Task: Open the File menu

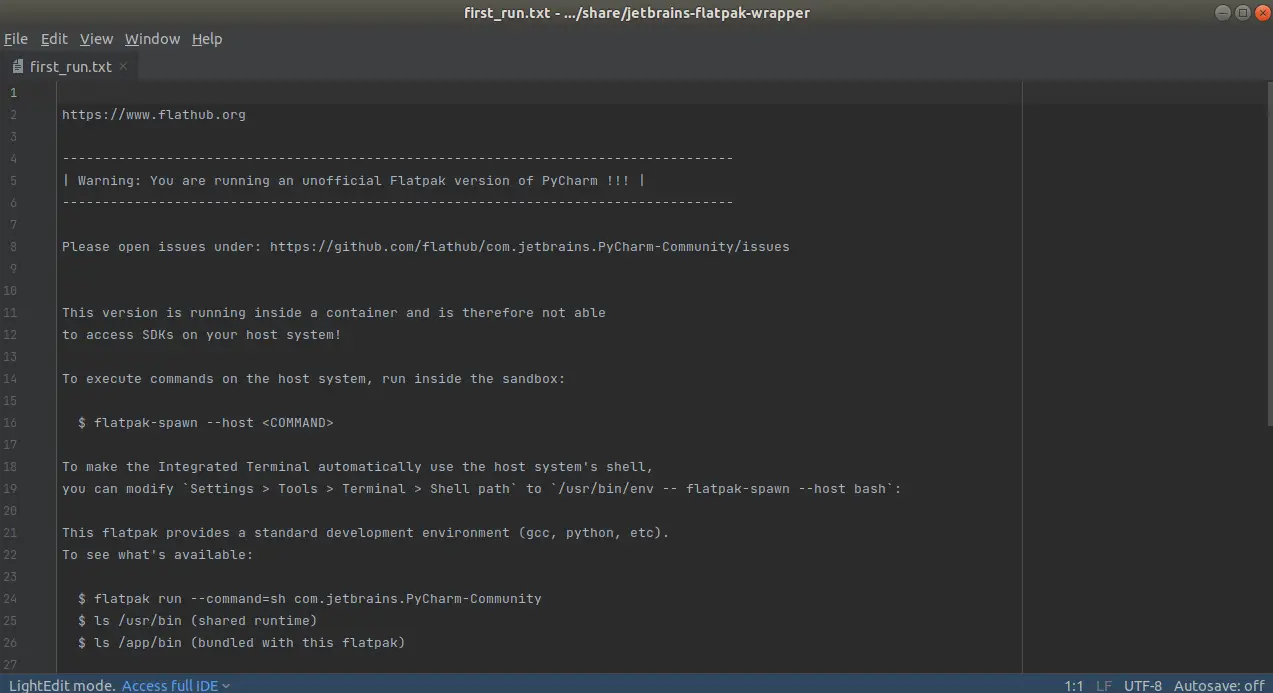Action: point(16,39)
